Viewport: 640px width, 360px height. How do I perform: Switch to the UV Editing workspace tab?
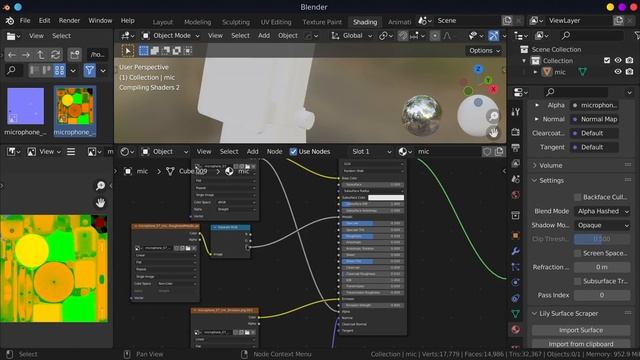coord(276,22)
